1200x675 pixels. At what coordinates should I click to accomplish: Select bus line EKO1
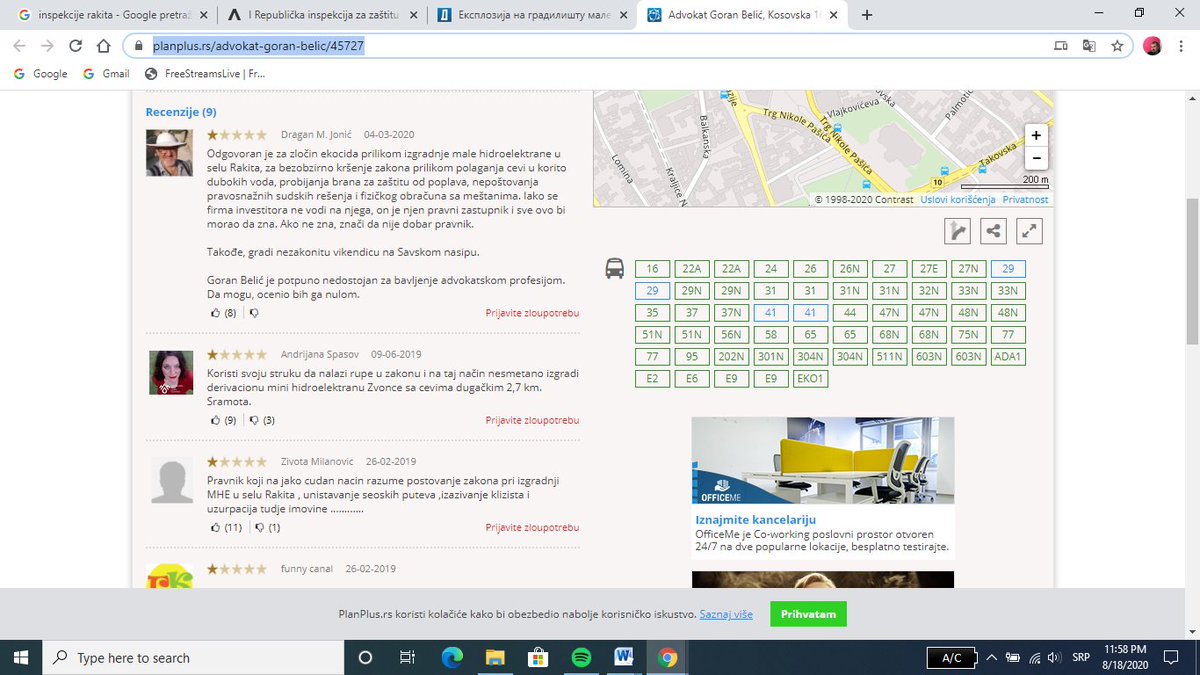coord(810,379)
